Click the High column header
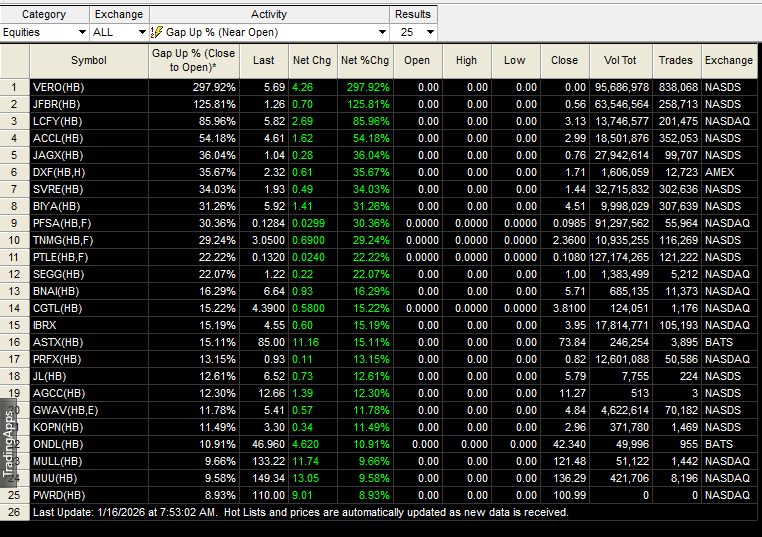762x537 pixels. [x=467, y=61]
